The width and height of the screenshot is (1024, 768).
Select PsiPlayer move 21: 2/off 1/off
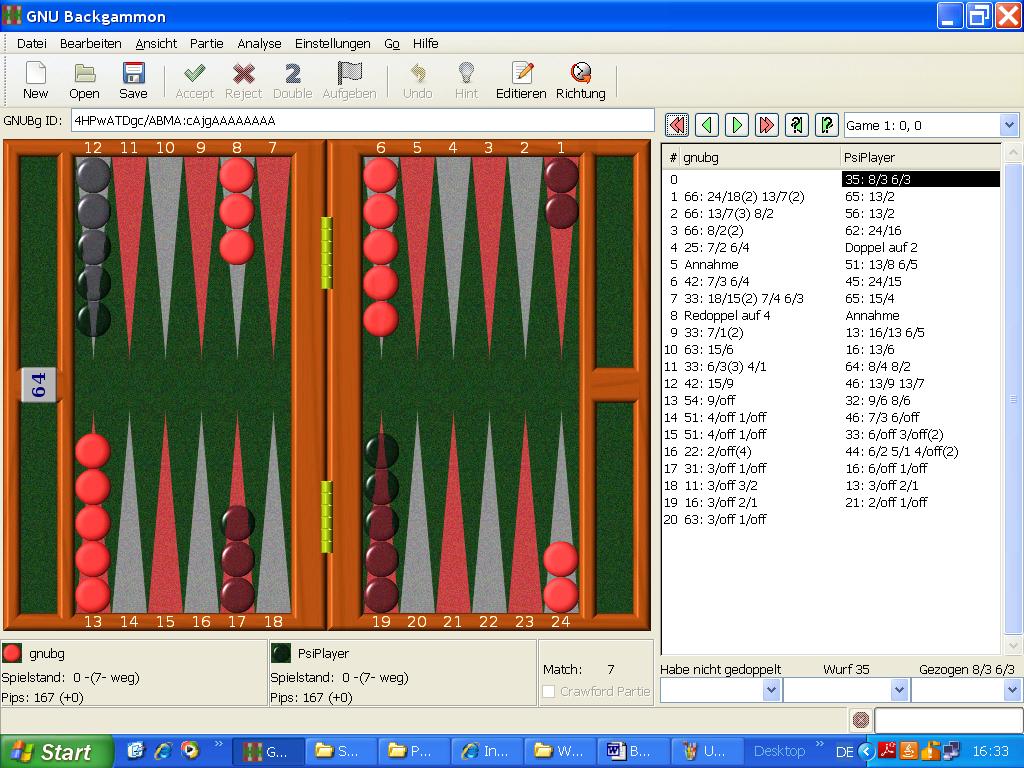click(886, 502)
